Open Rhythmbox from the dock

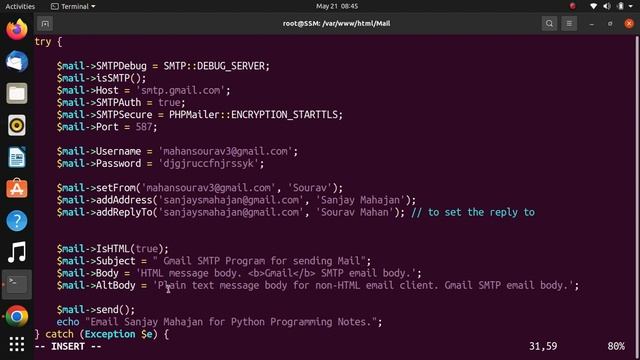[17, 125]
